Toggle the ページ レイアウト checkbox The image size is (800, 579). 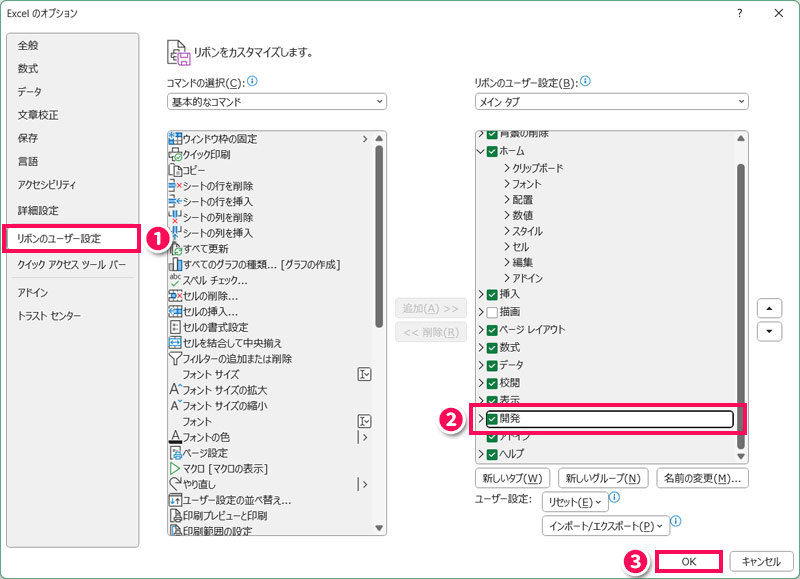click(492, 330)
